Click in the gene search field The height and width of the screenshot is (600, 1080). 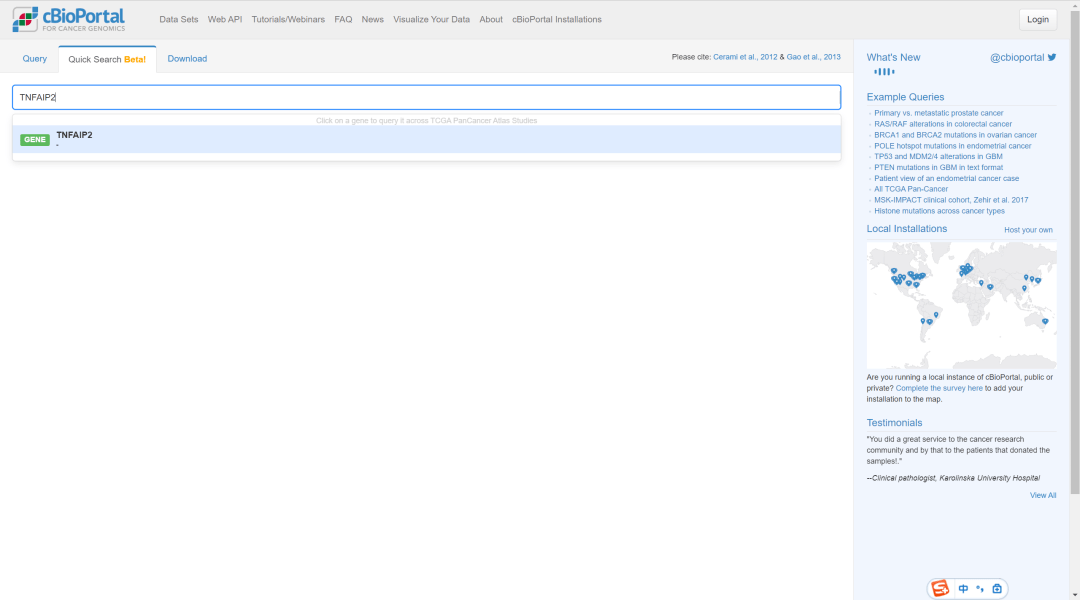click(x=426, y=97)
